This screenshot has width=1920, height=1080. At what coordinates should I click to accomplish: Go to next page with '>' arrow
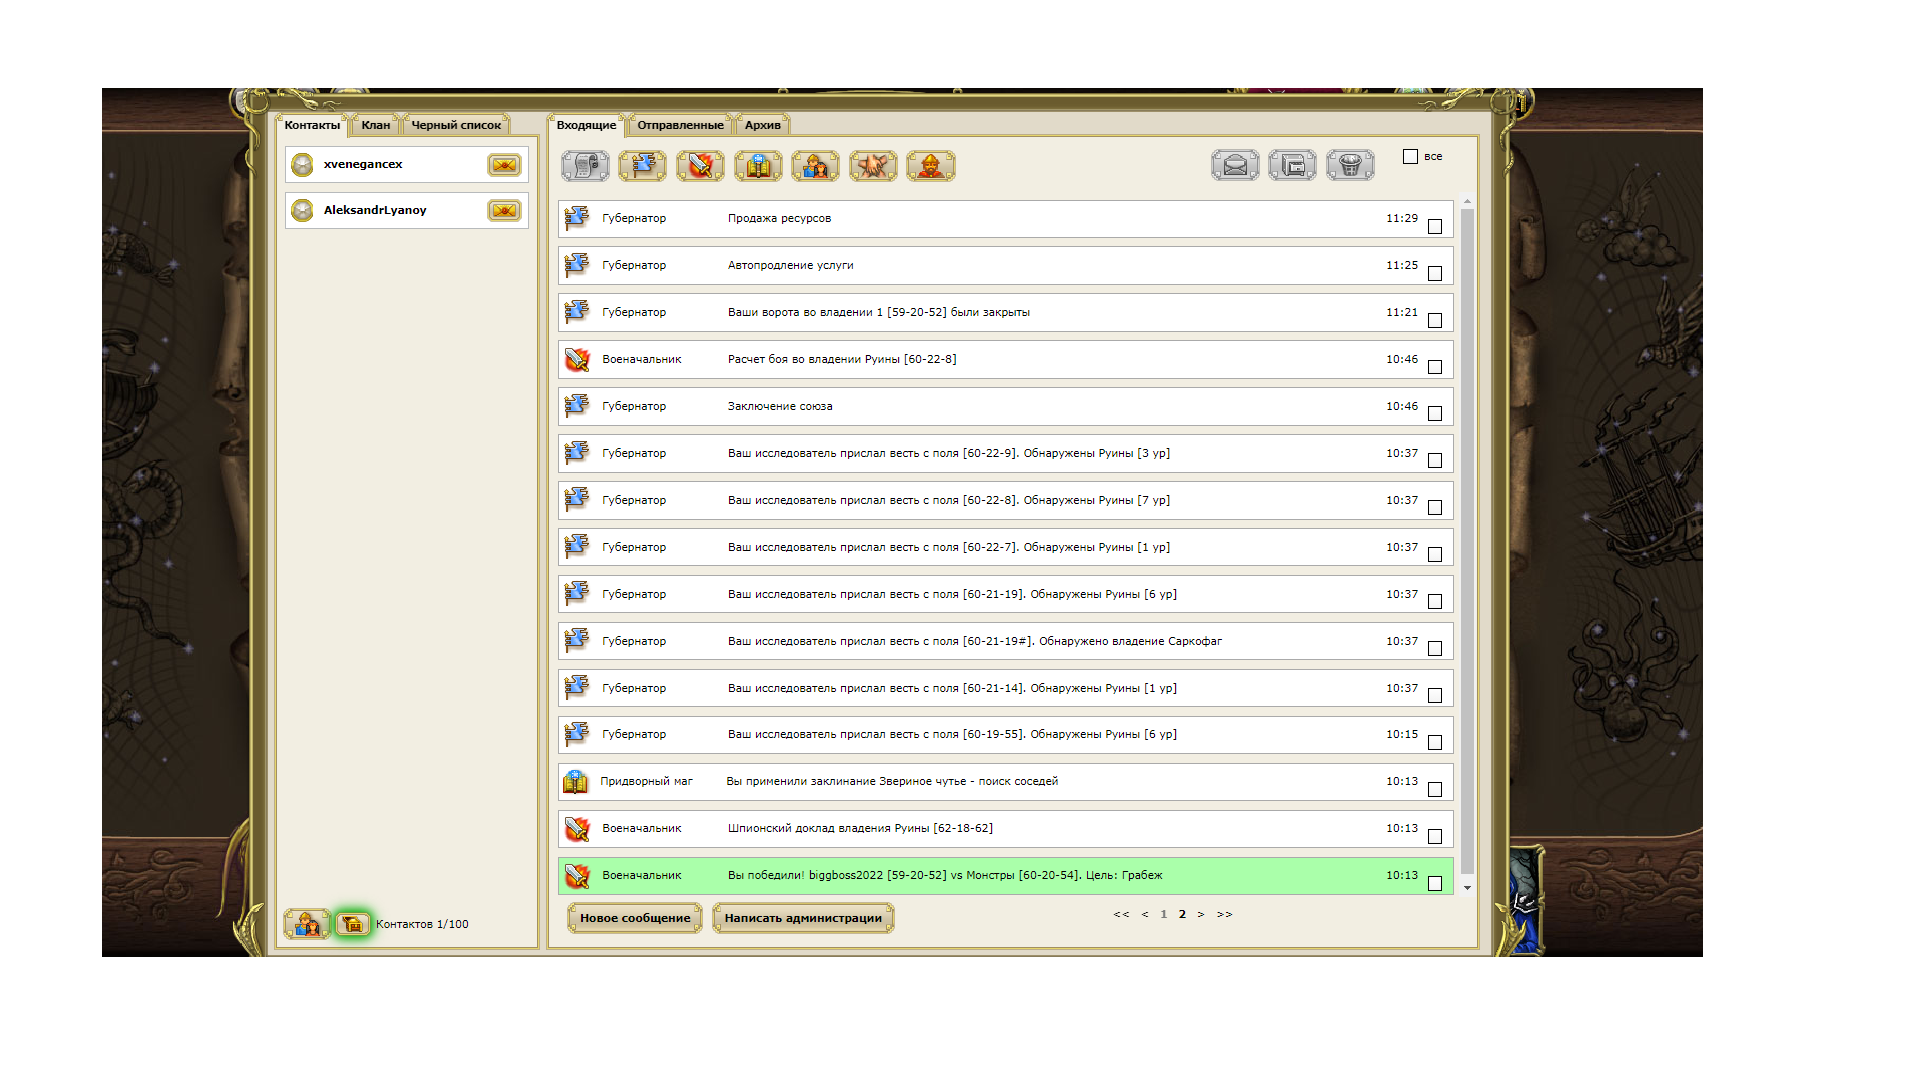(1201, 915)
